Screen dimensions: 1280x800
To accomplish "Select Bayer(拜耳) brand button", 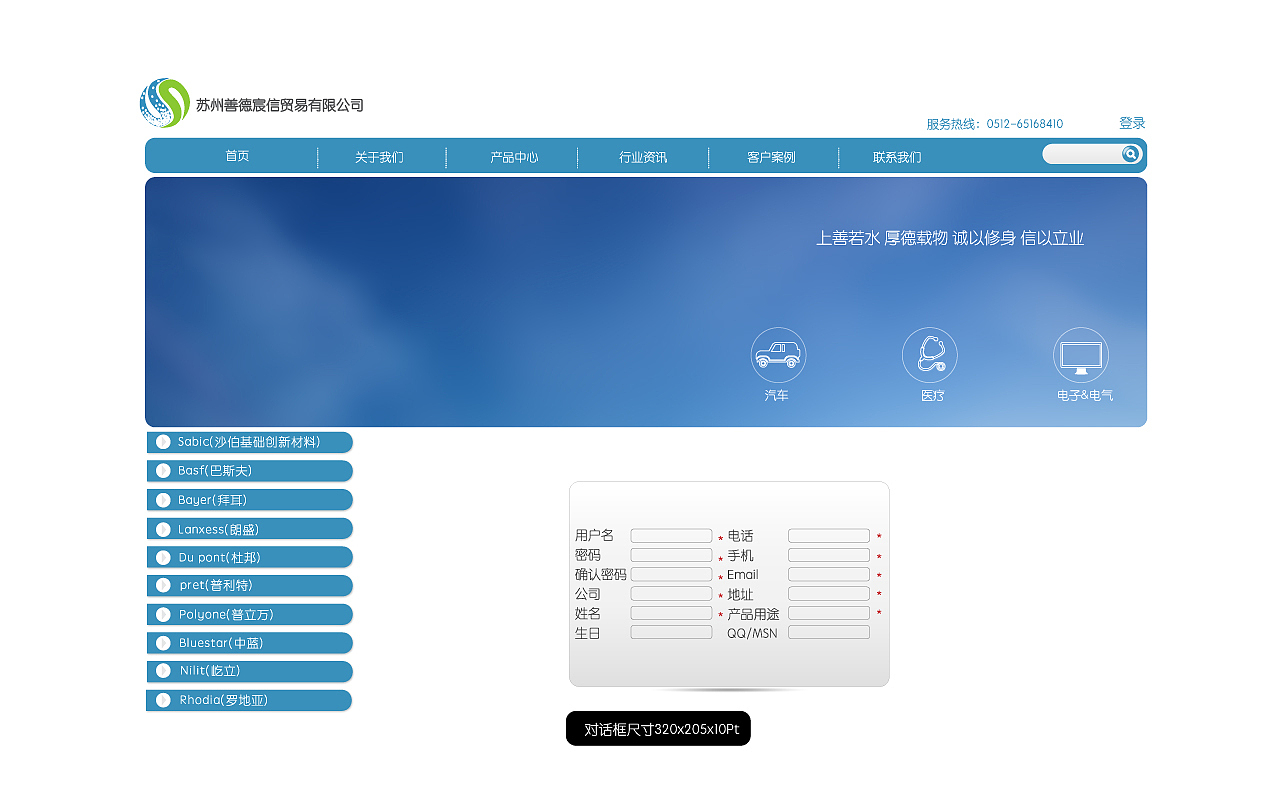I will (x=249, y=500).
